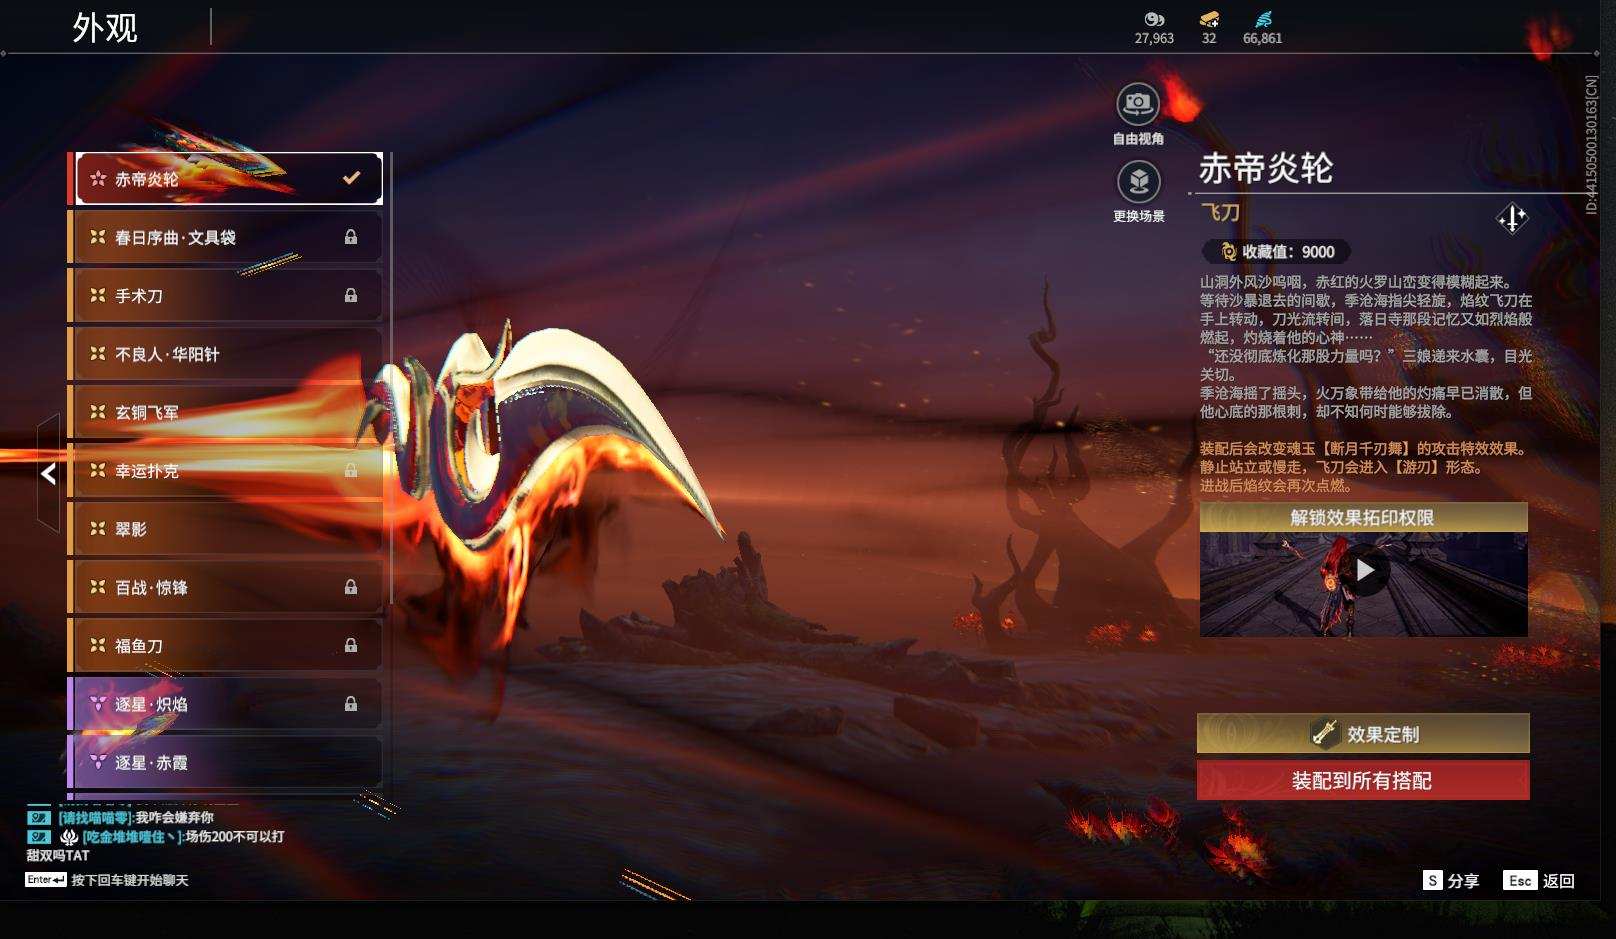Click 装配到所有搭配 red button
The height and width of the screenshot is (939, 1616).
point(1363,780)
